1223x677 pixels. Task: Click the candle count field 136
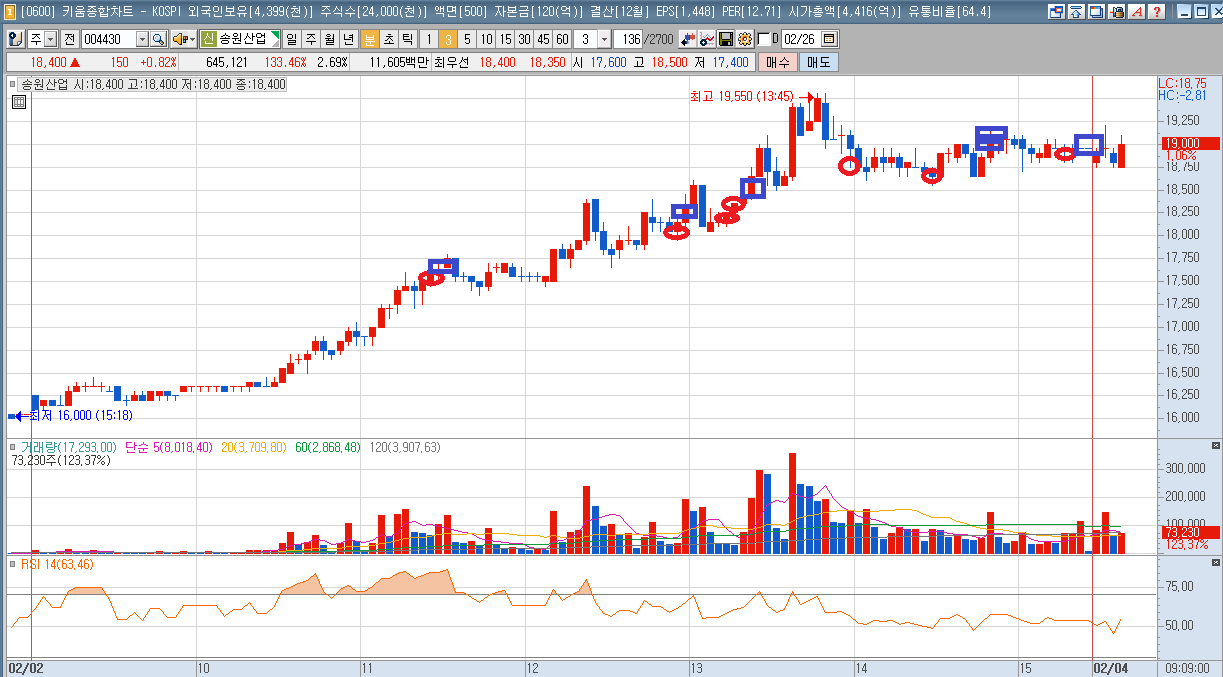tap(627, 39)
